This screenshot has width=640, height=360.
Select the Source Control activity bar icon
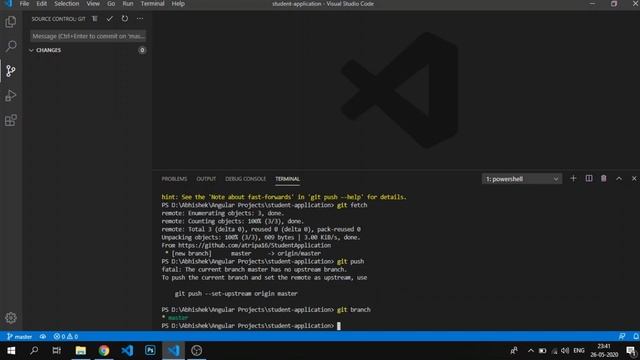[x=11, y=71]
